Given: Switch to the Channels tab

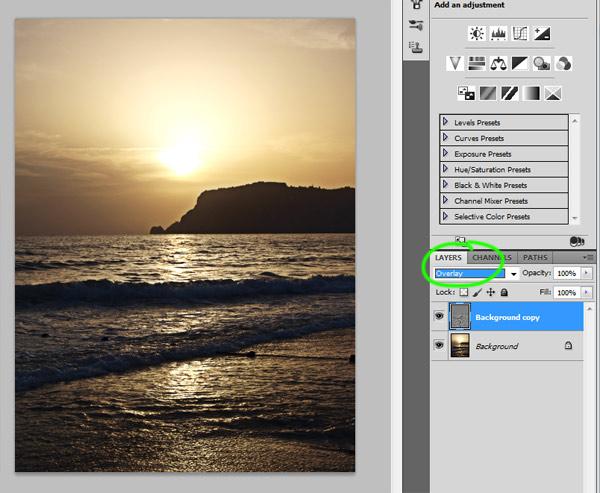Looking at the screenshot, I should tap(492, 258).
